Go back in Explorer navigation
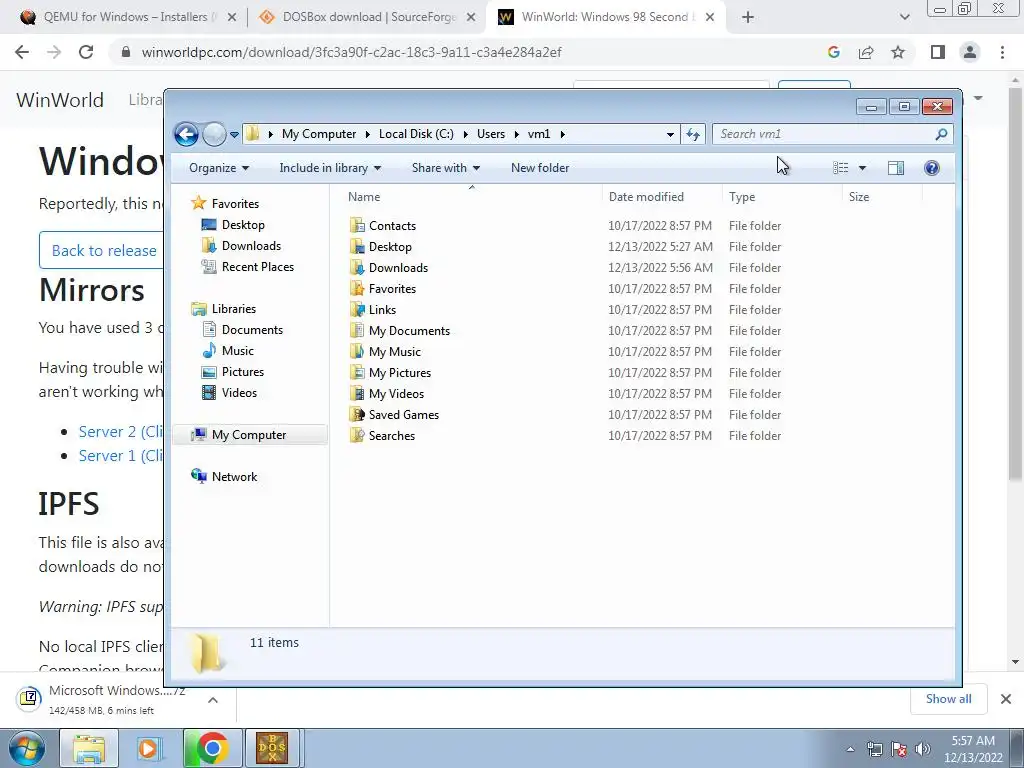 click(186, 135)
